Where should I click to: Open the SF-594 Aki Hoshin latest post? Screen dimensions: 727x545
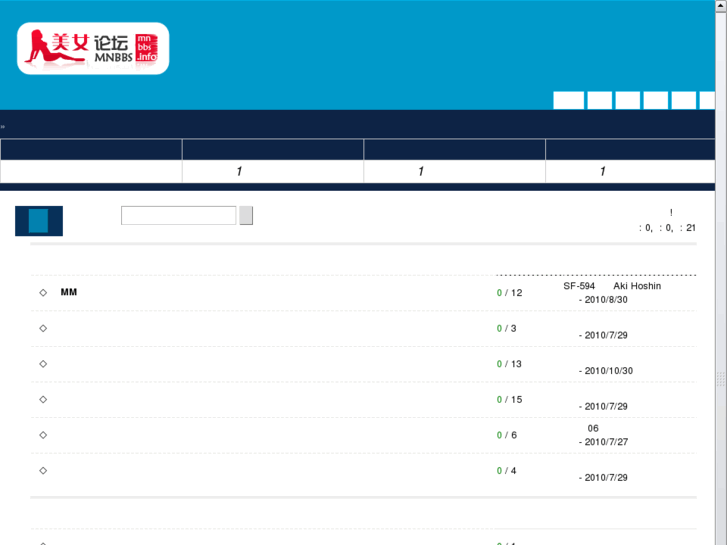point(612,286)
